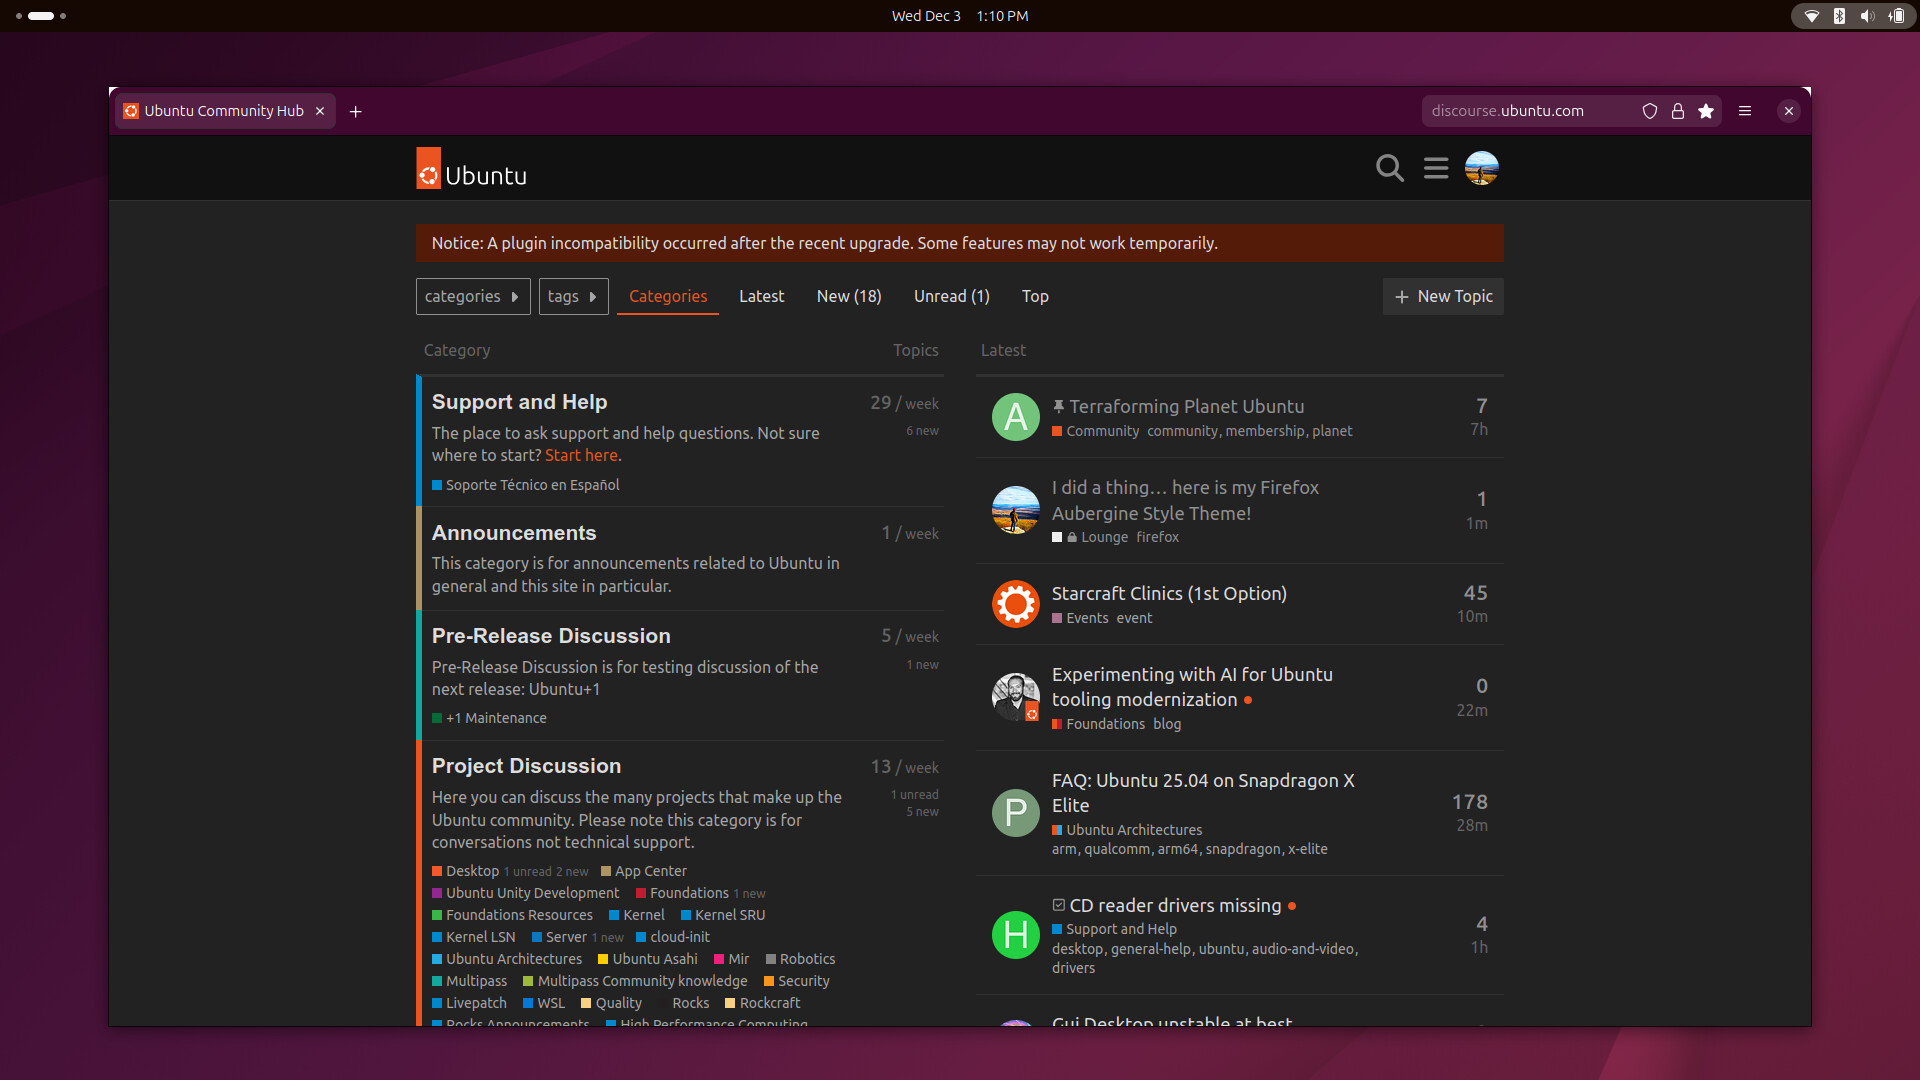Viewport: 1920px width, 1080px height.
Task: Open the browser application menu icon
Action: point(1745,111)
